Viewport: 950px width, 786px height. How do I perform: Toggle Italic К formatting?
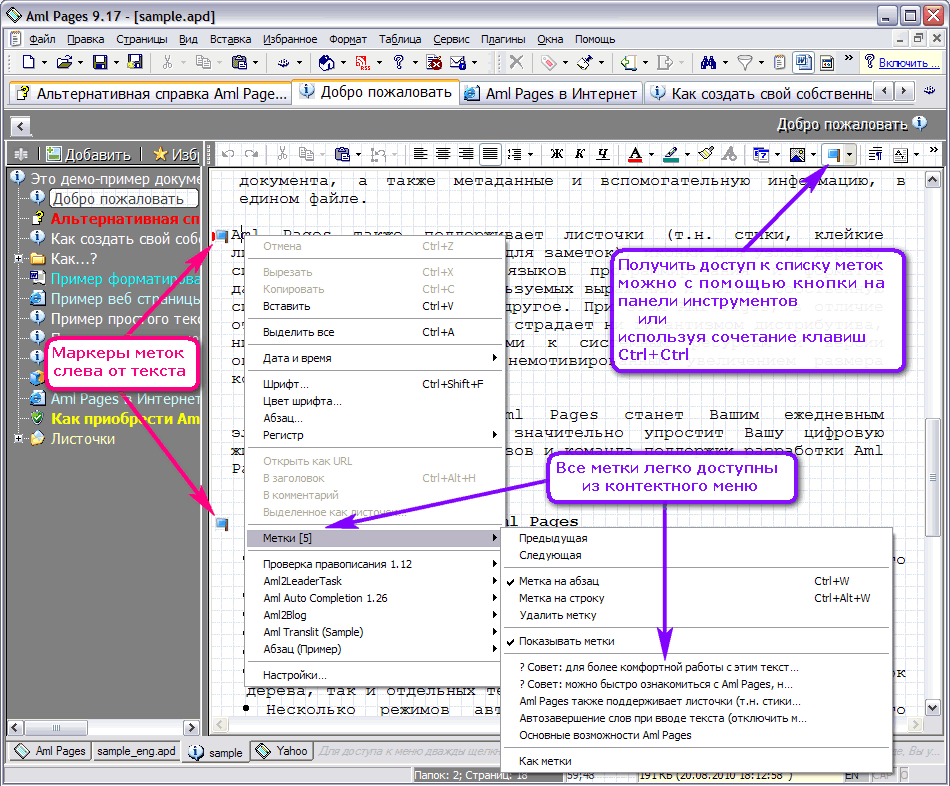point(579,154)
